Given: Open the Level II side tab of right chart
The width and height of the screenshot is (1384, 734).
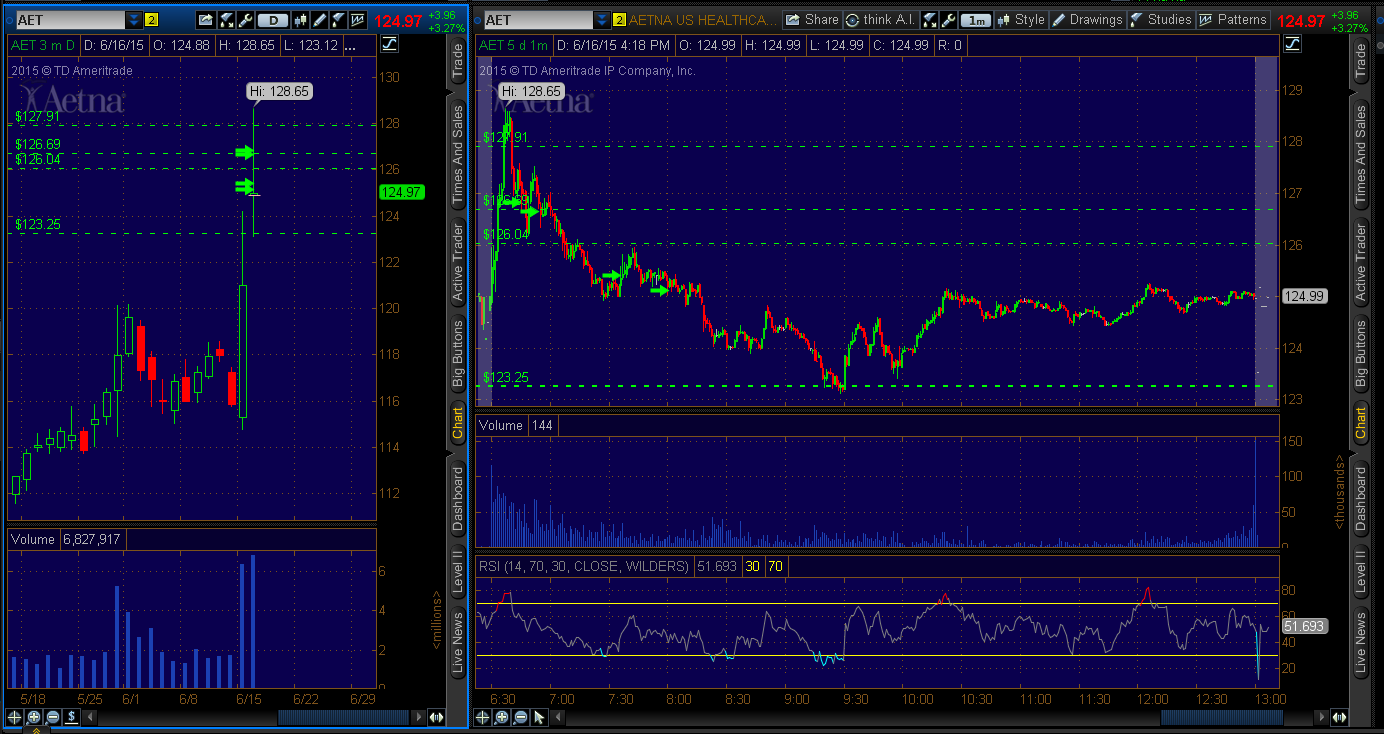Looking at the screenshot, I should (1360, 573).
